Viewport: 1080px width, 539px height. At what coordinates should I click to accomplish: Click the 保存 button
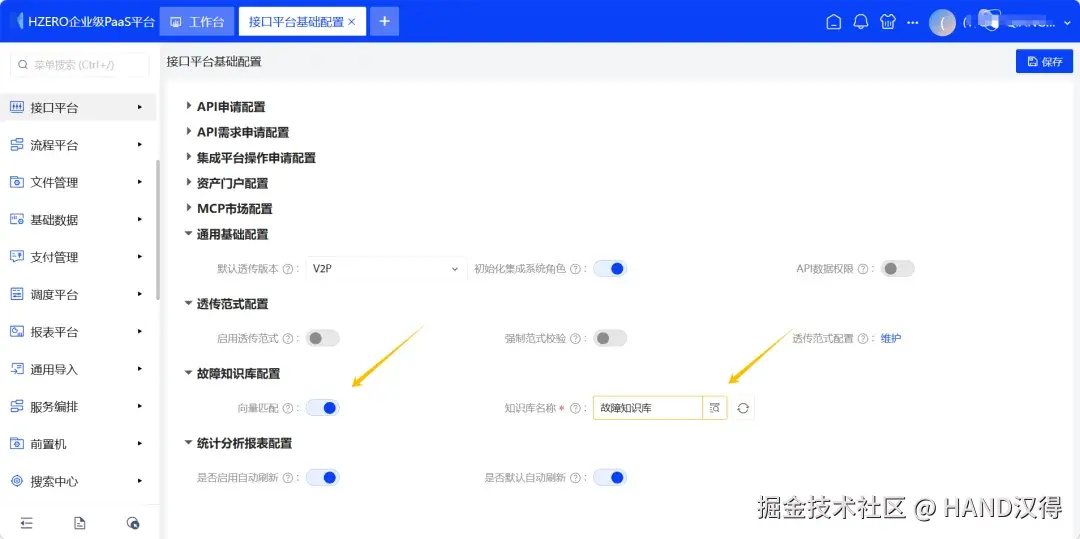tap(1044, 61)
